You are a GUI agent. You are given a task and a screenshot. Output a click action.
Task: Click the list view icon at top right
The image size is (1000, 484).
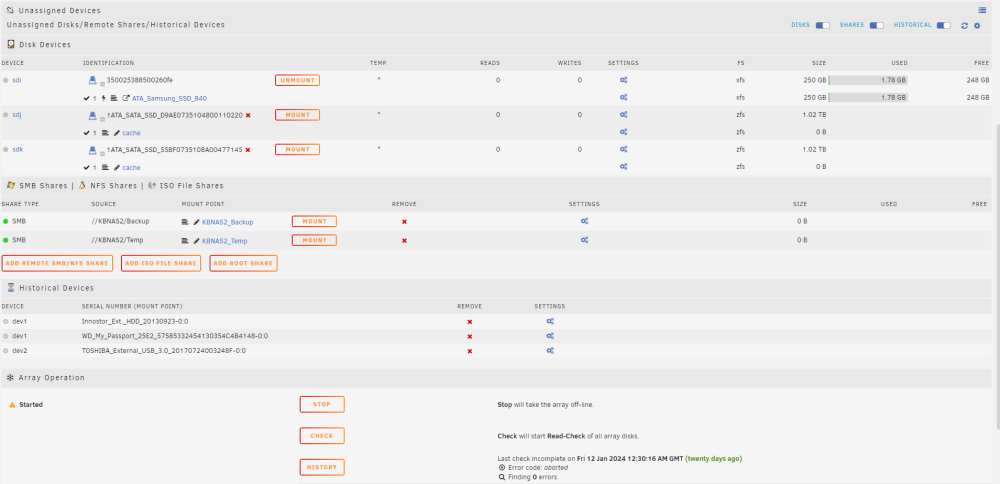[x=983, y=10]
